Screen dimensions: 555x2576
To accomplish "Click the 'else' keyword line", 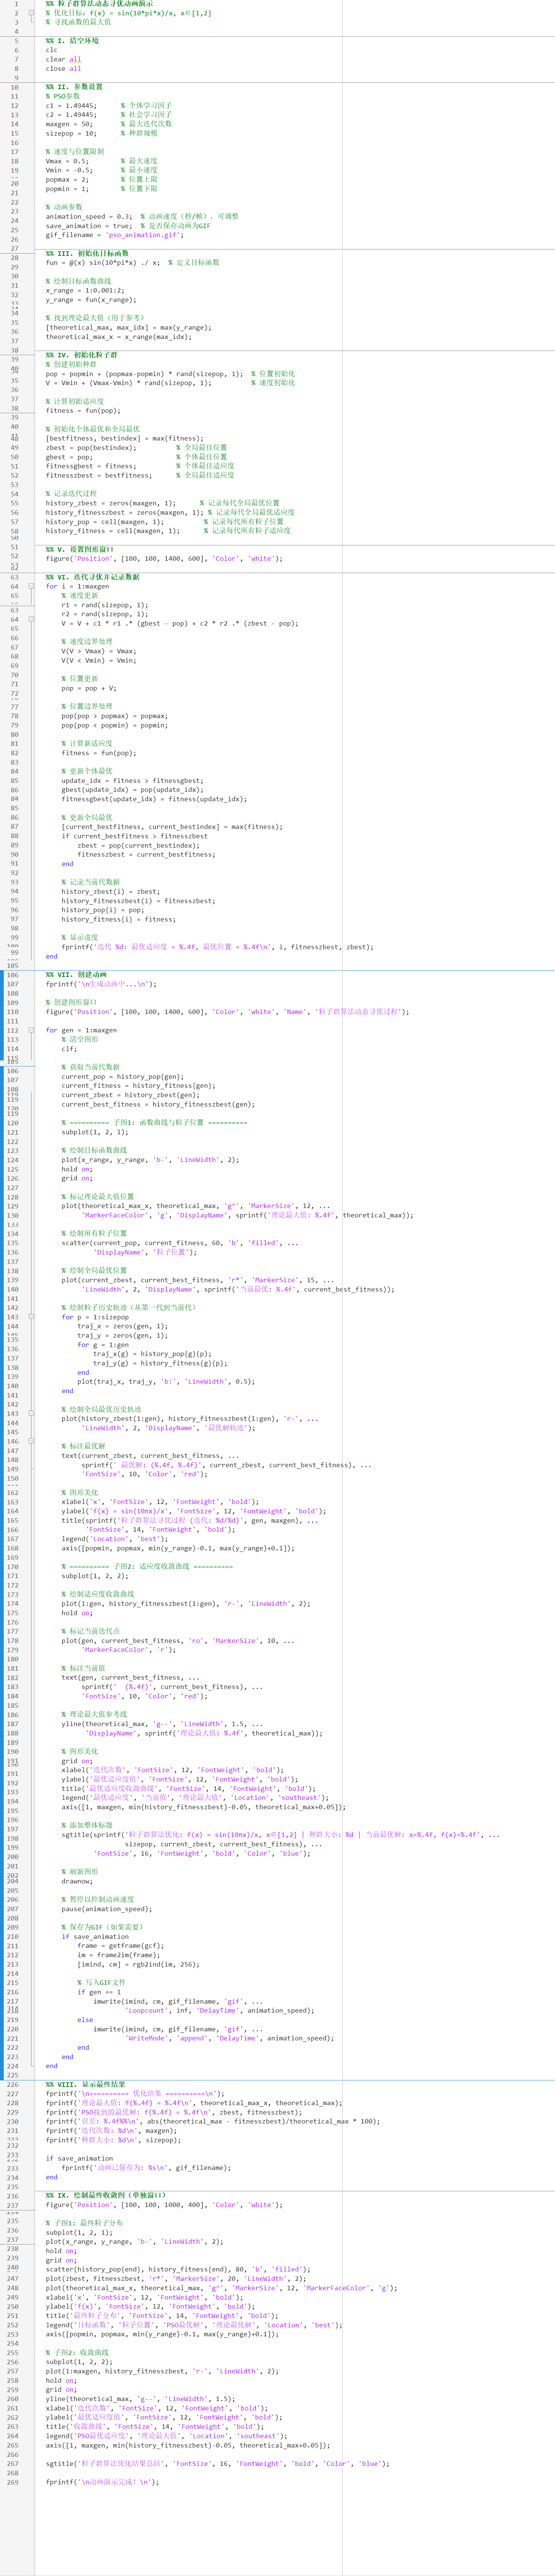I will pos(85,2020).
